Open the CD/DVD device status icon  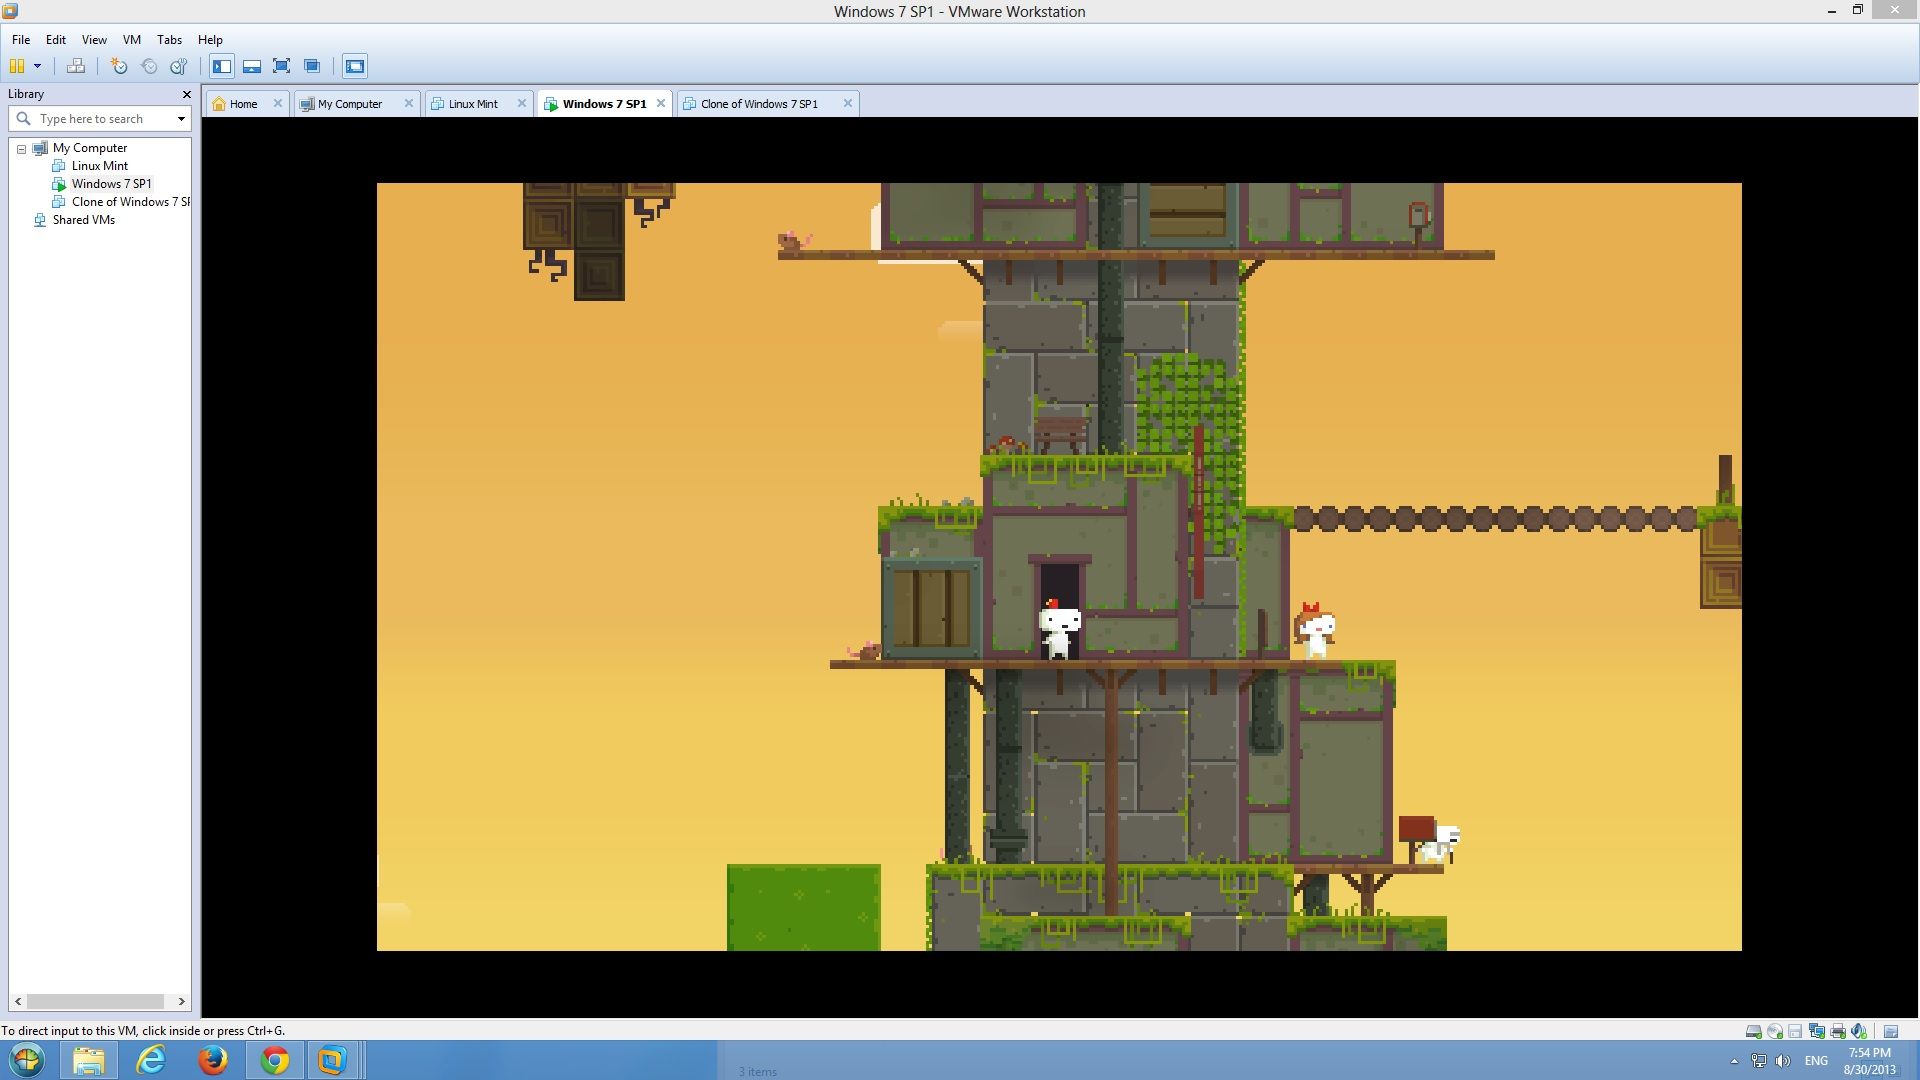[x=1775, y=1030]
